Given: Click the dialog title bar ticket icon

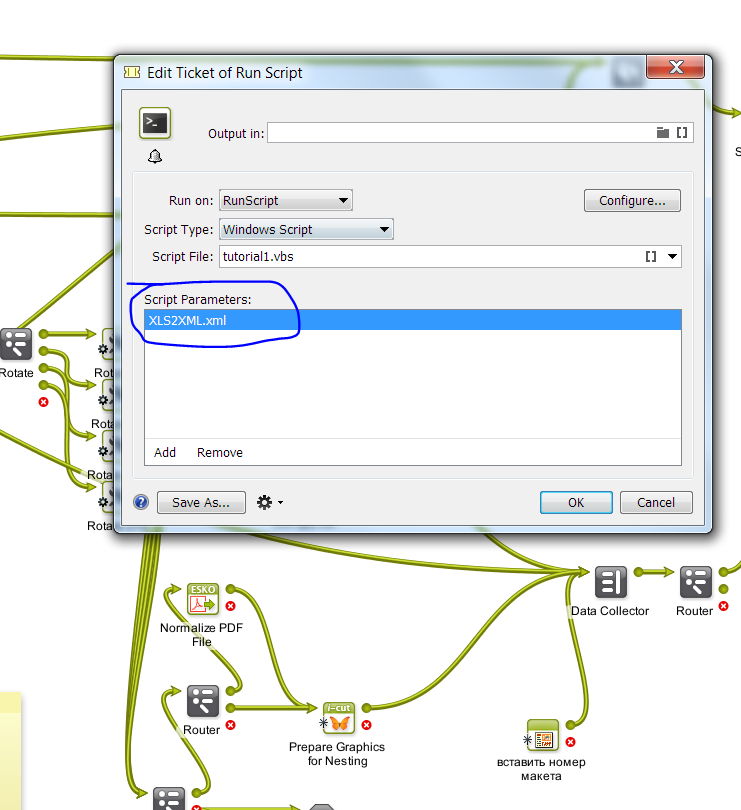Looking at the screenshot, I should (132, 72).
